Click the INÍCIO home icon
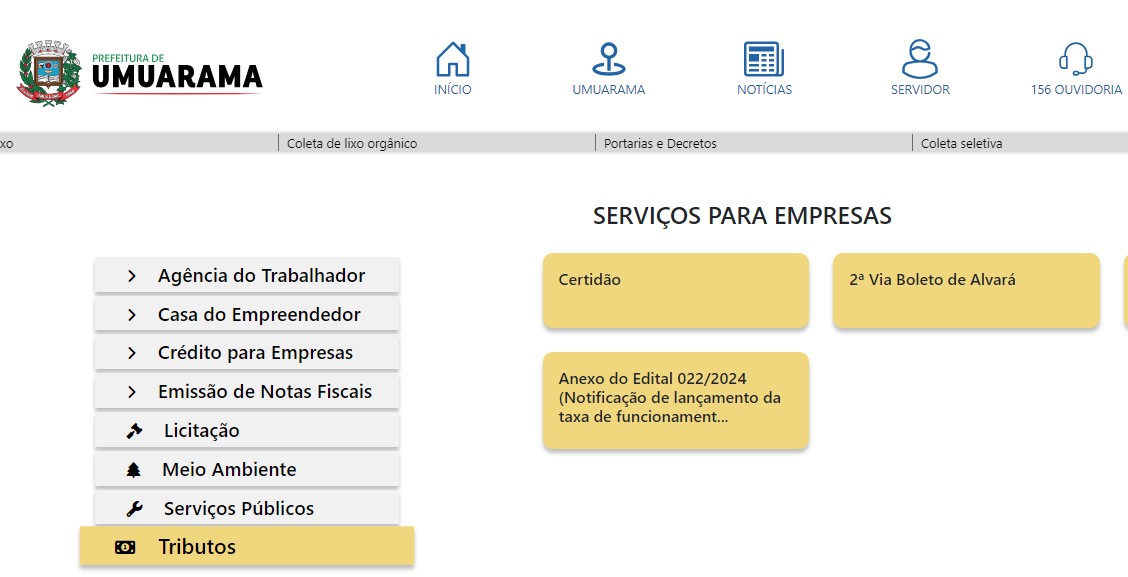Screen dimensions: 1128x577 pos(453,58)
